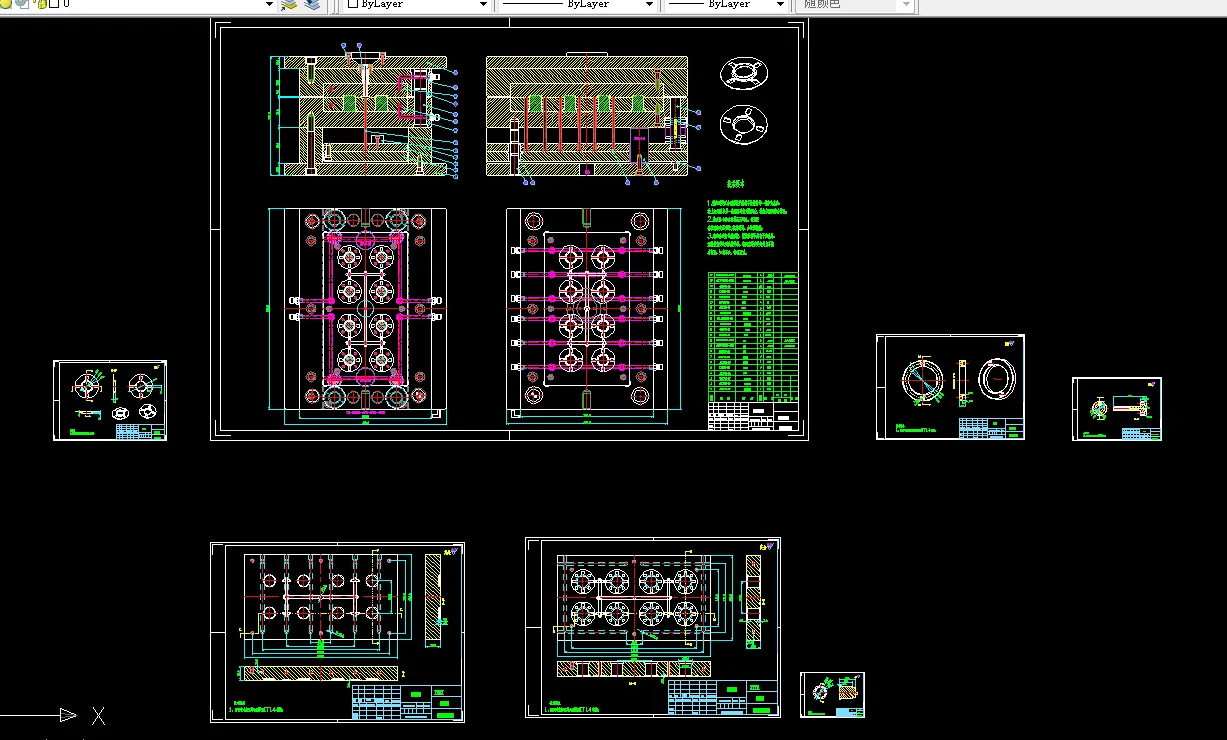Click the lower flange part view circle

pos(744,123)
